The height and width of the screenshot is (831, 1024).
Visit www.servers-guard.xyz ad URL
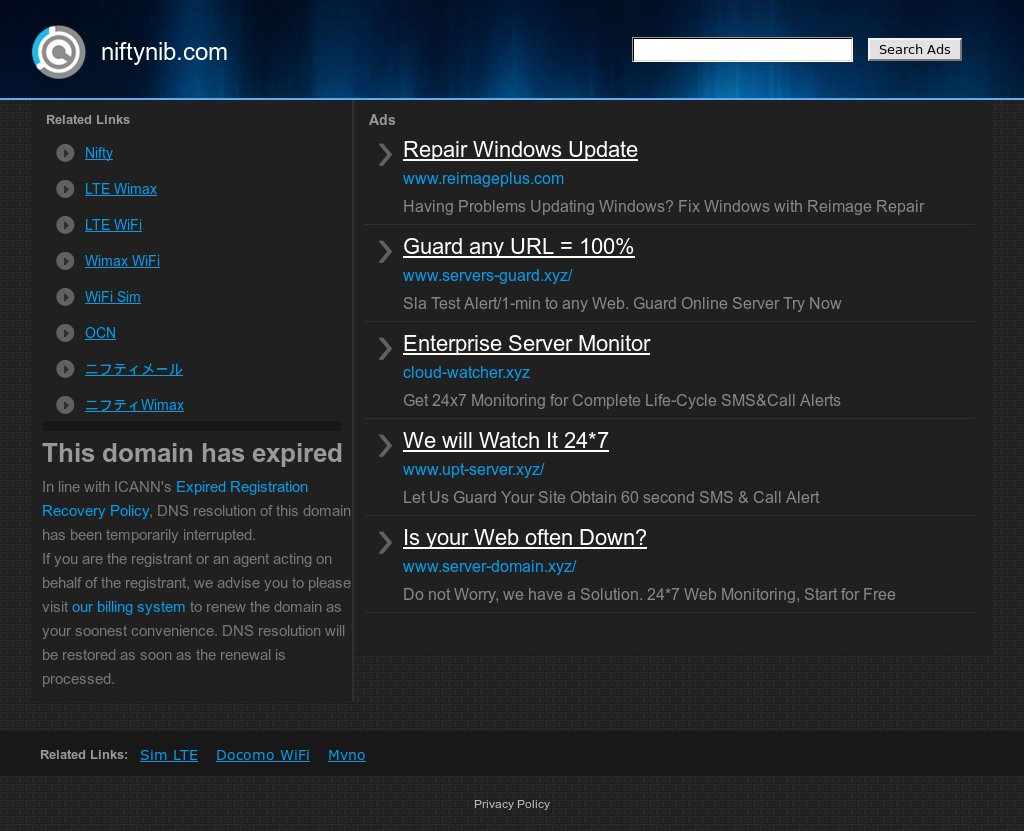coord(487,276)
